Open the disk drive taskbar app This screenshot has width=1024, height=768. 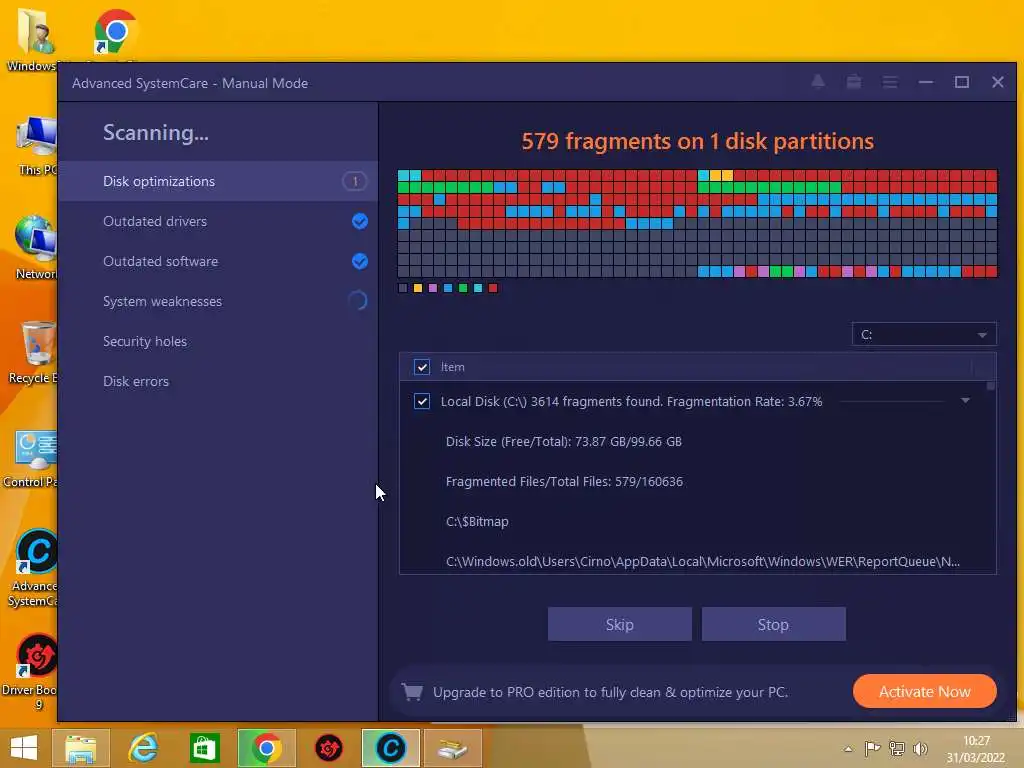[453, 748]
